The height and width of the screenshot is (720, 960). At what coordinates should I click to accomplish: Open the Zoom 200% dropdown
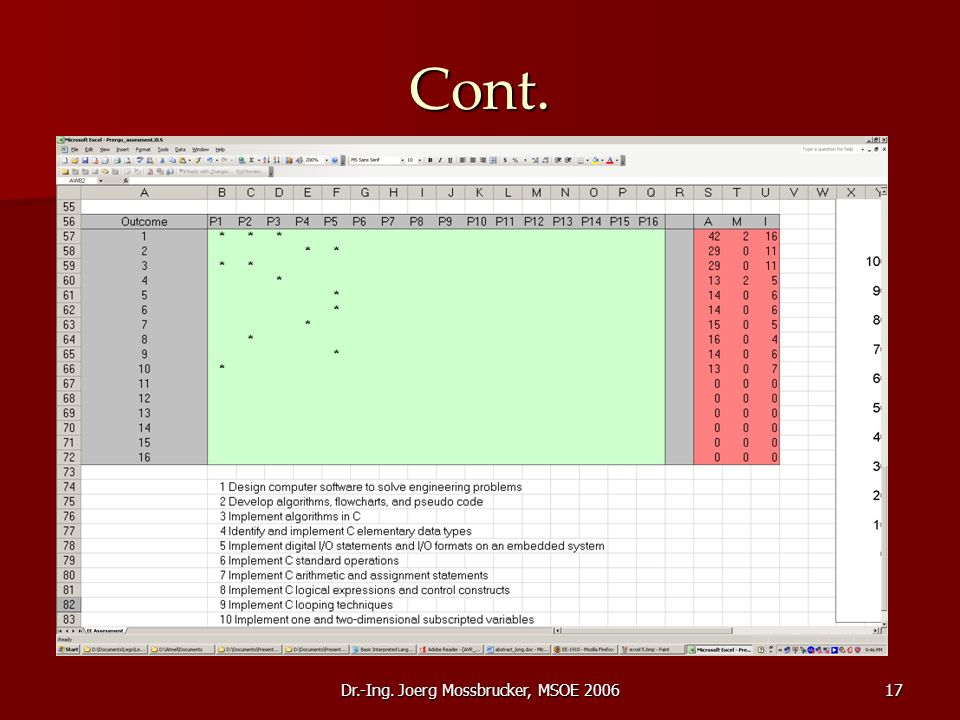326,160
